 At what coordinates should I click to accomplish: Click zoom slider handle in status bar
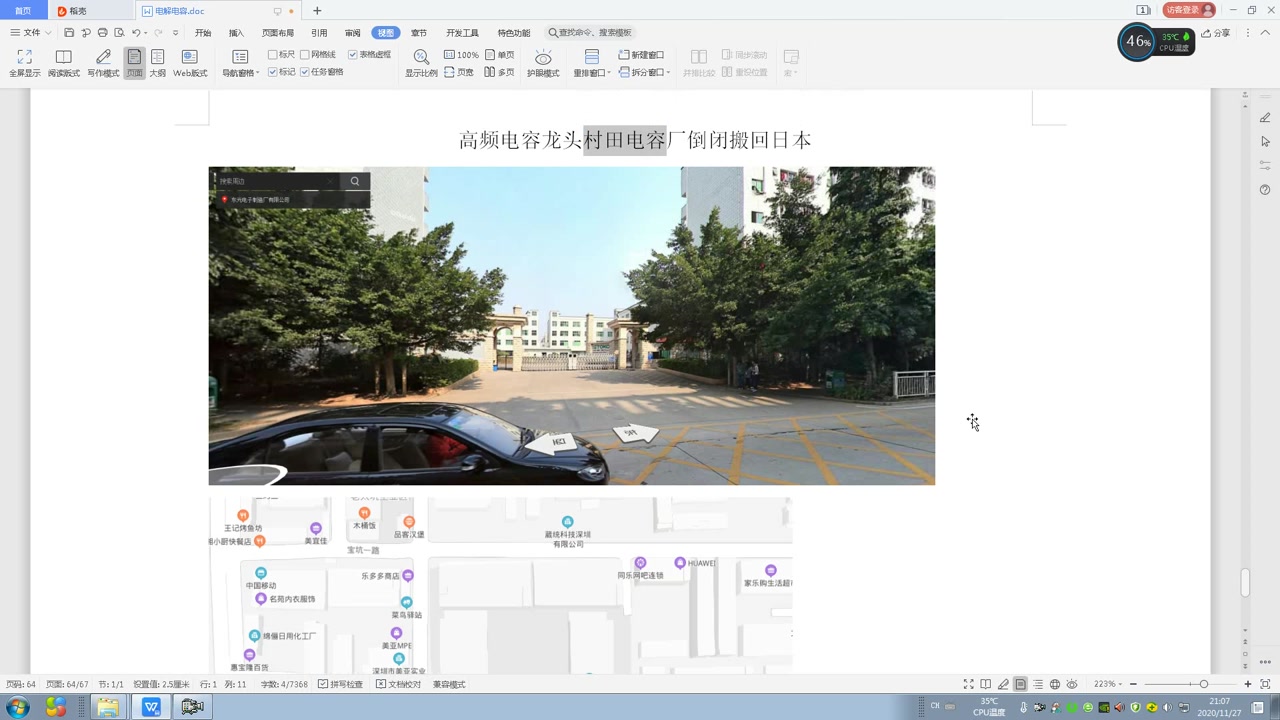pos(1204,684)
